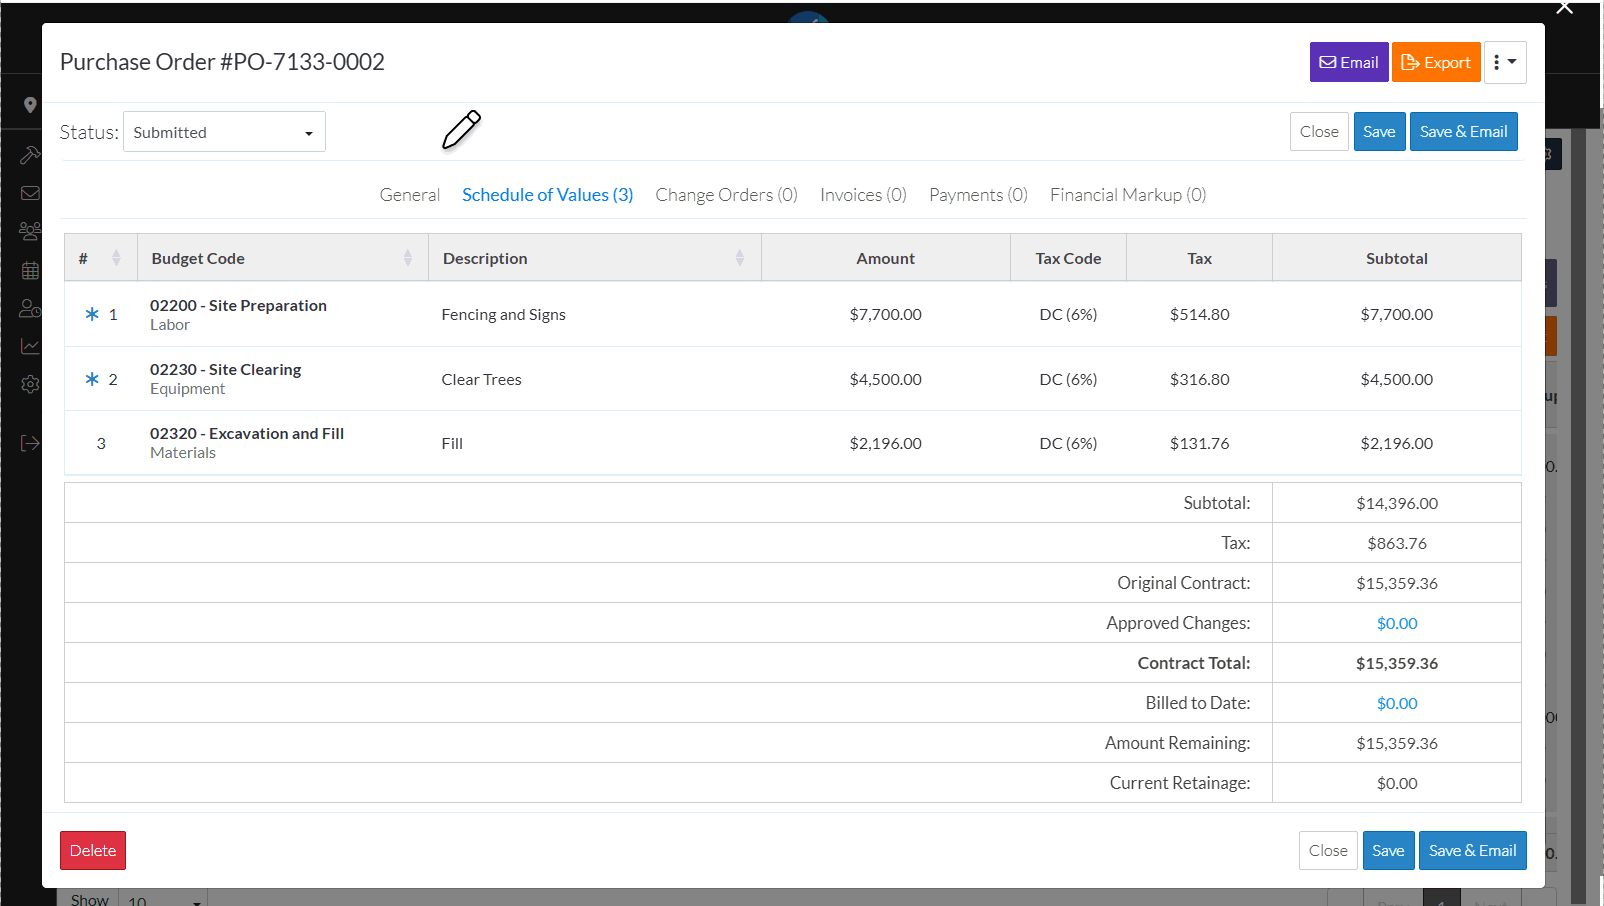Open the Payments (0) tab
The image size is (1604, 906).
click(978, 195)
